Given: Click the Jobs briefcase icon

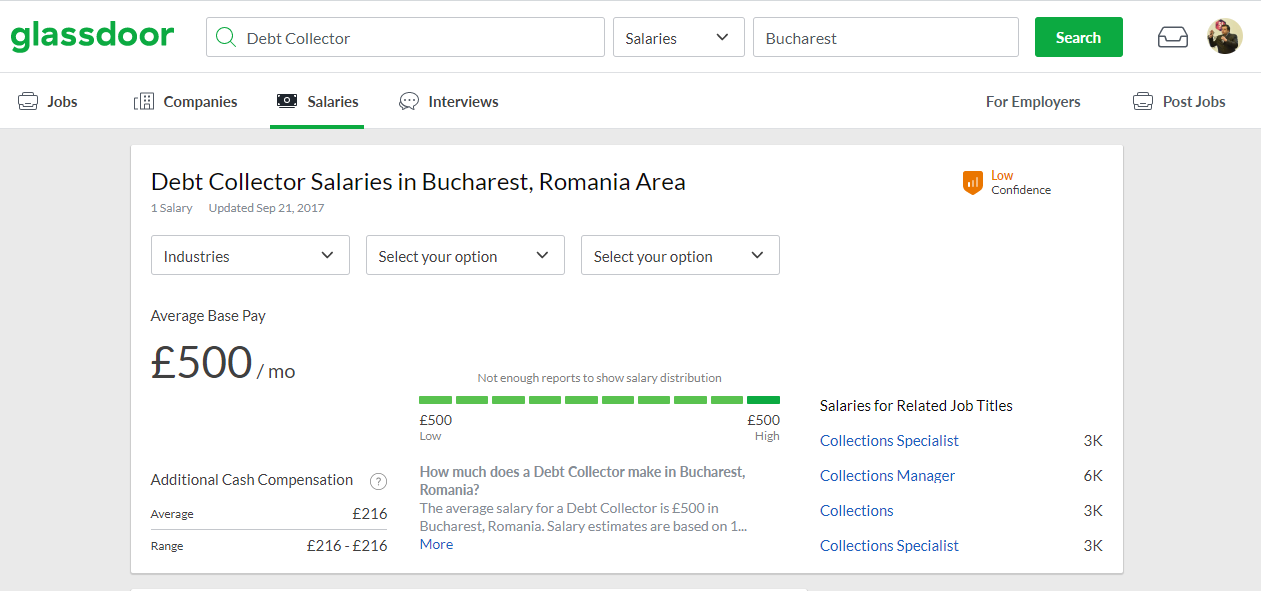Looking at the screenshot, I should pyautogui.click(x=28, y=101).
